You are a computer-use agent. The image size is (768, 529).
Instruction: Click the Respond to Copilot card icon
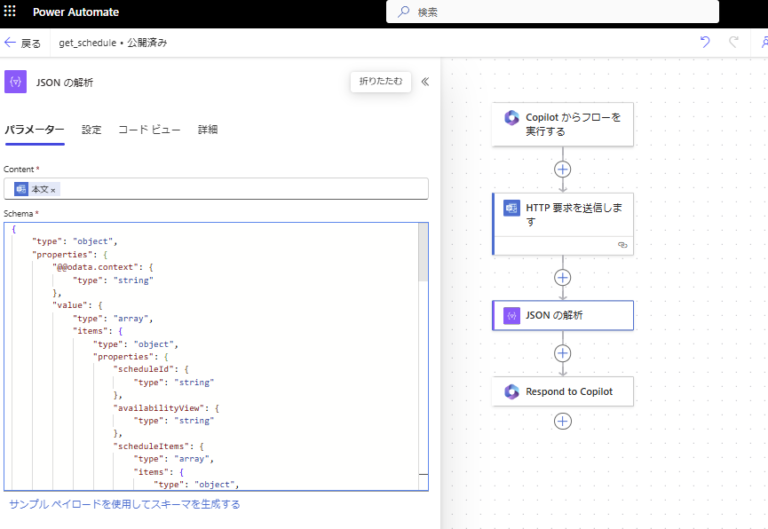tap(512, 391)
